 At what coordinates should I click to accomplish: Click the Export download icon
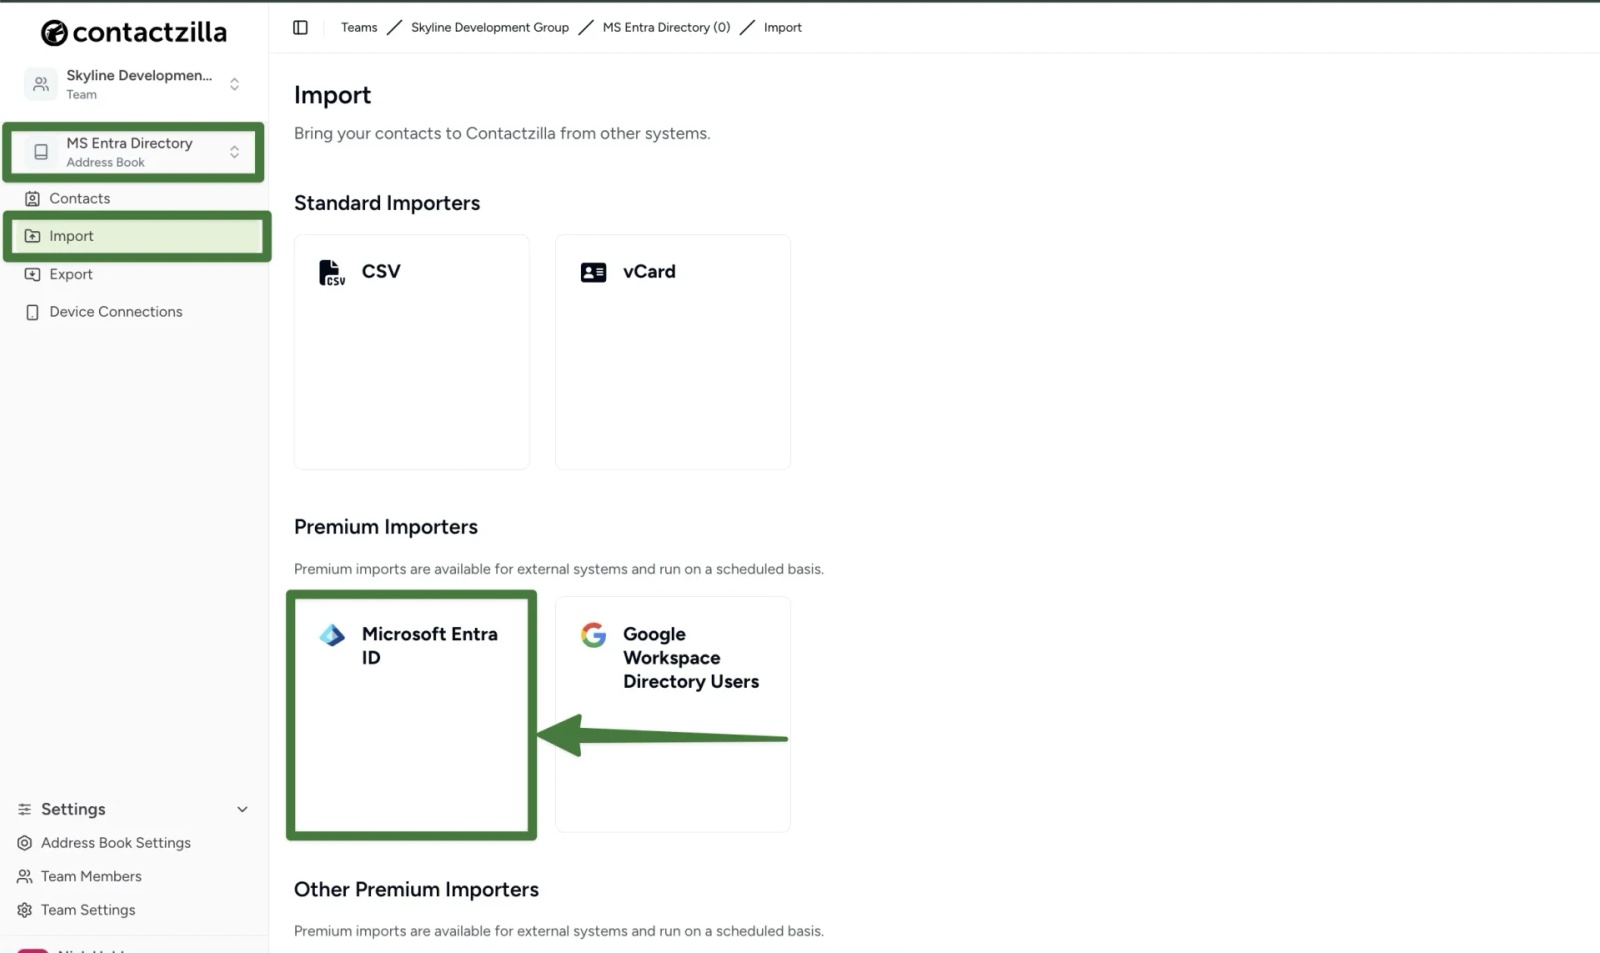click(x=31, y=274)
